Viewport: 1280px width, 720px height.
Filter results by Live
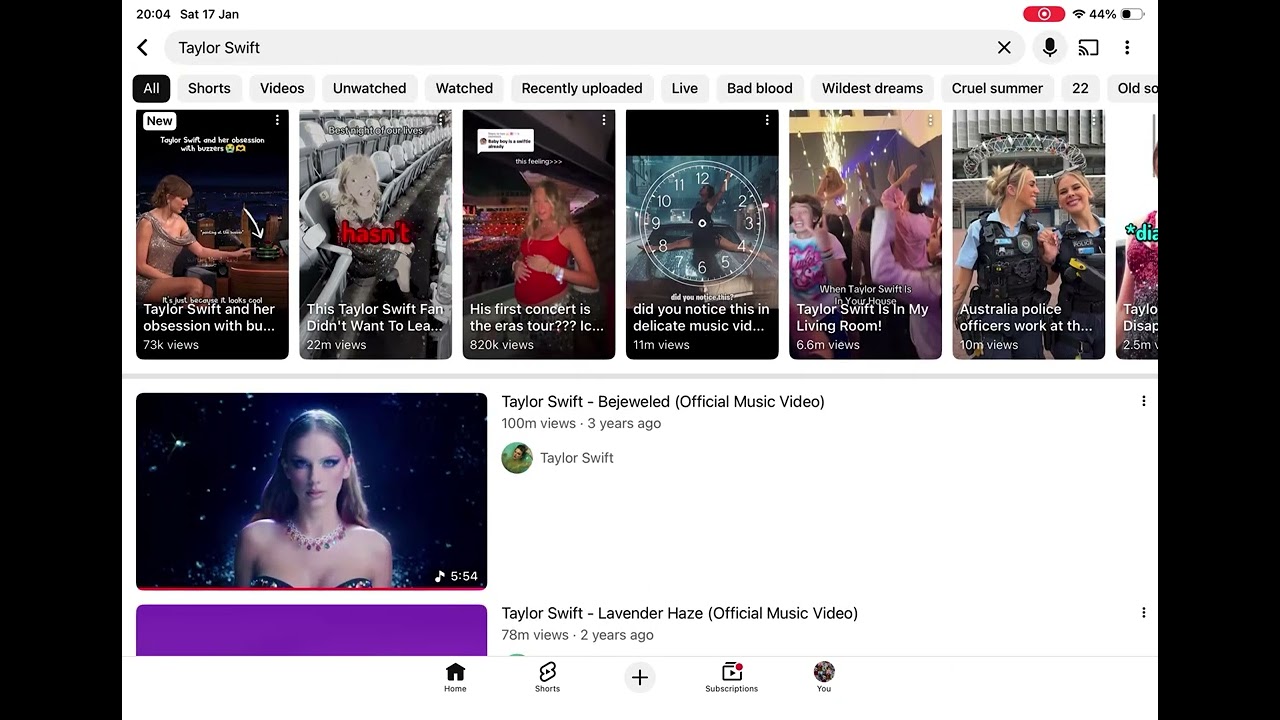point(685,88)
